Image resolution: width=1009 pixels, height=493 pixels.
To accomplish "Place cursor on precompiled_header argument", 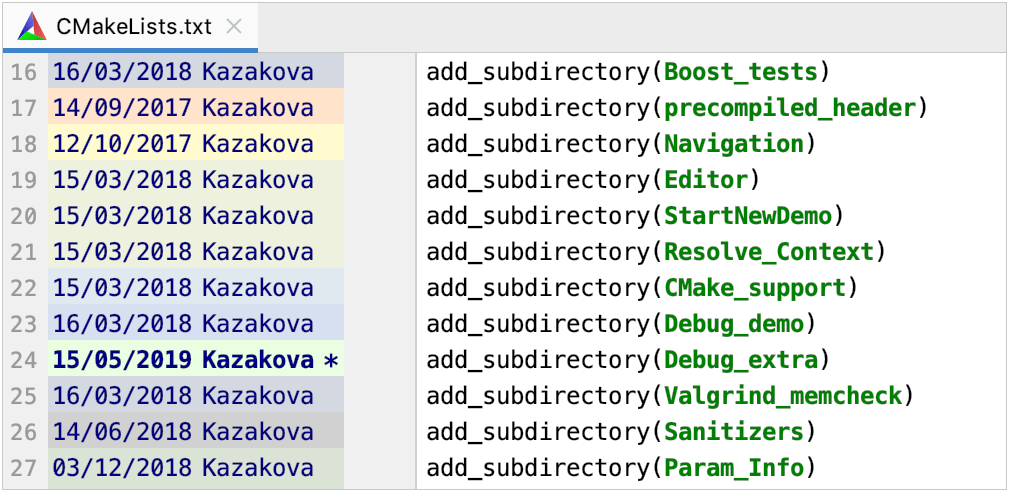I will pyautogui.click(x=790, y=108).
